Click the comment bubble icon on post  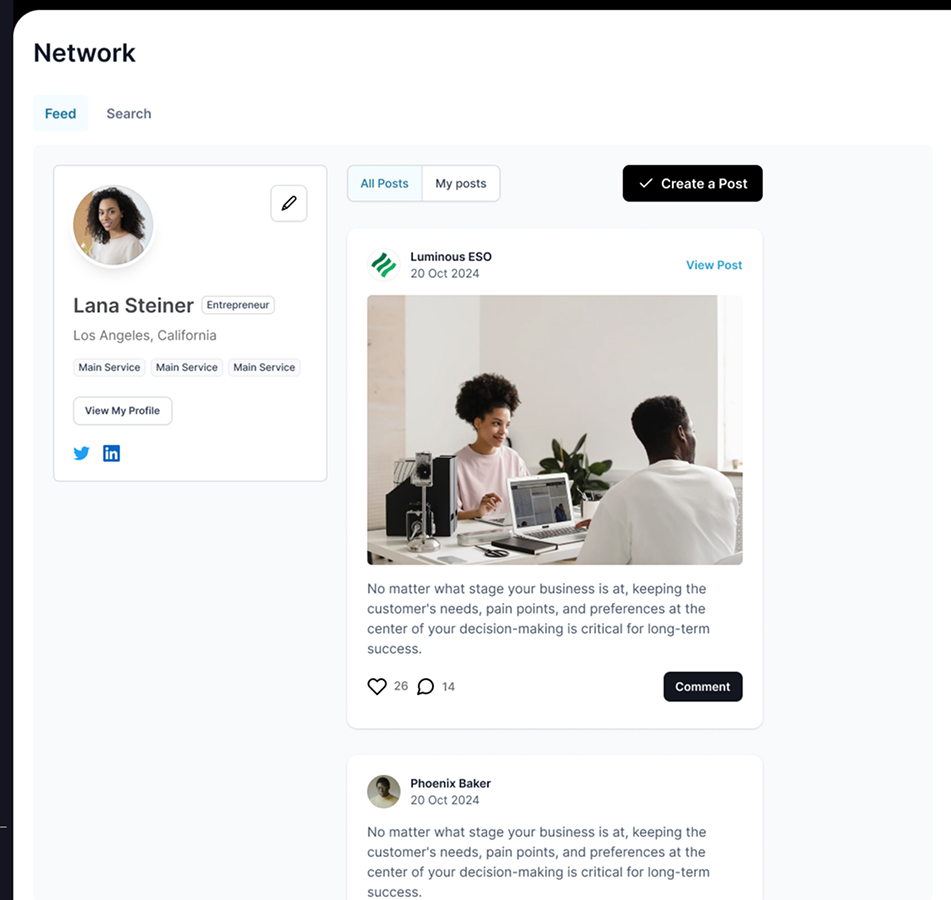pos(426,687)
